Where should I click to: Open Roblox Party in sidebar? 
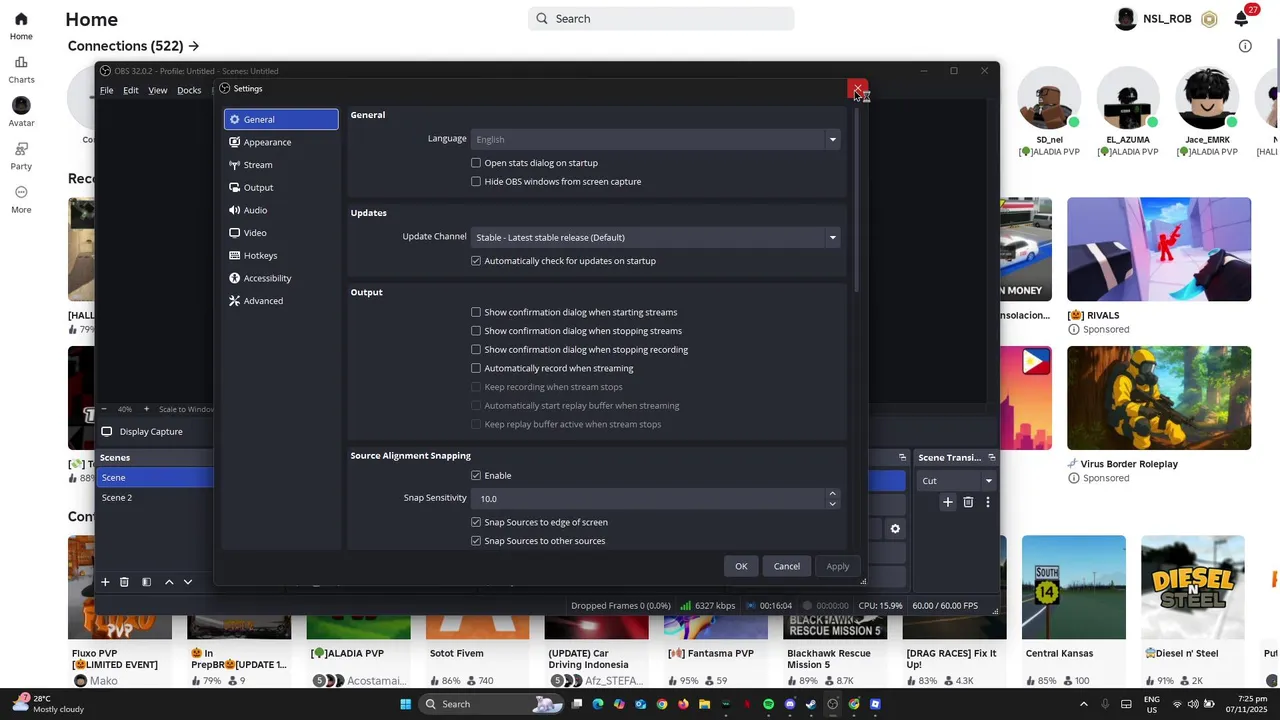point(21,156)
